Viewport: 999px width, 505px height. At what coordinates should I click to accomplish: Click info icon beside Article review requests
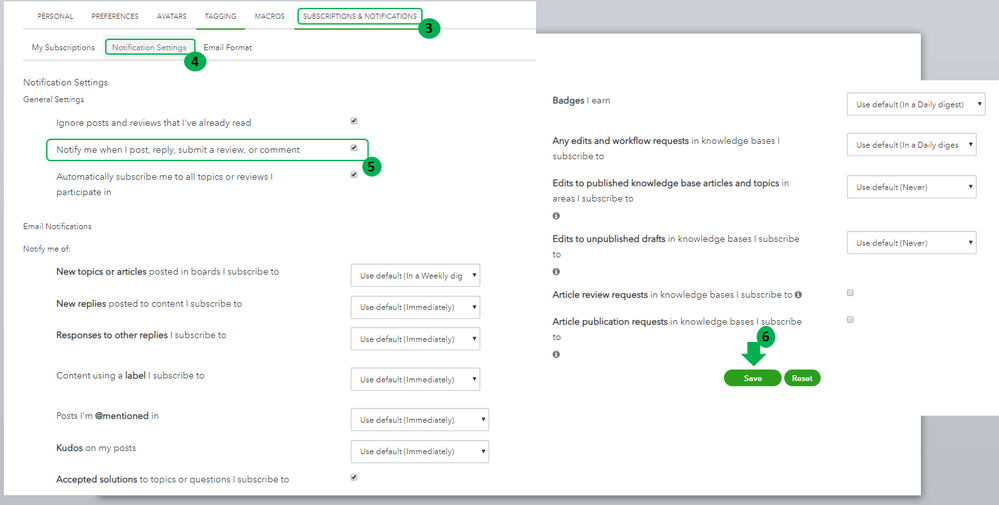click(x=798, y=295)
